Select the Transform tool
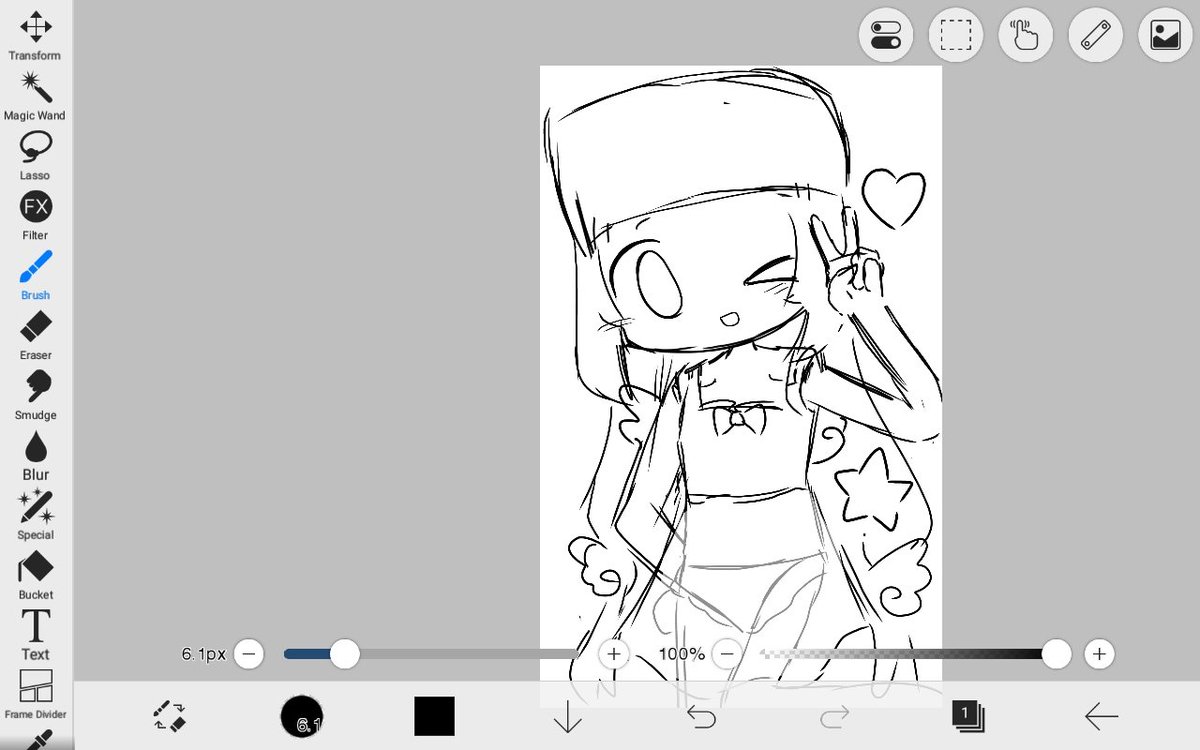The height and width of the screenshot is (750, 1200). 35,36
